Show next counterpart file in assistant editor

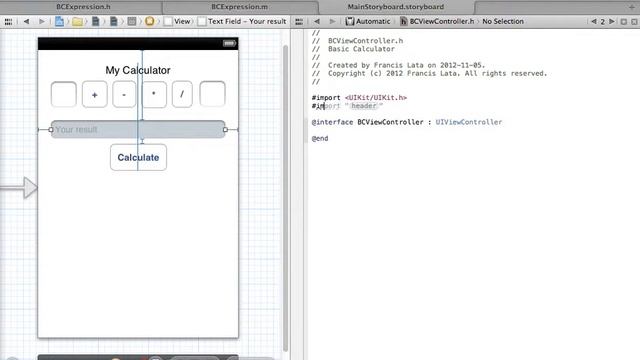tap(611, 22)
